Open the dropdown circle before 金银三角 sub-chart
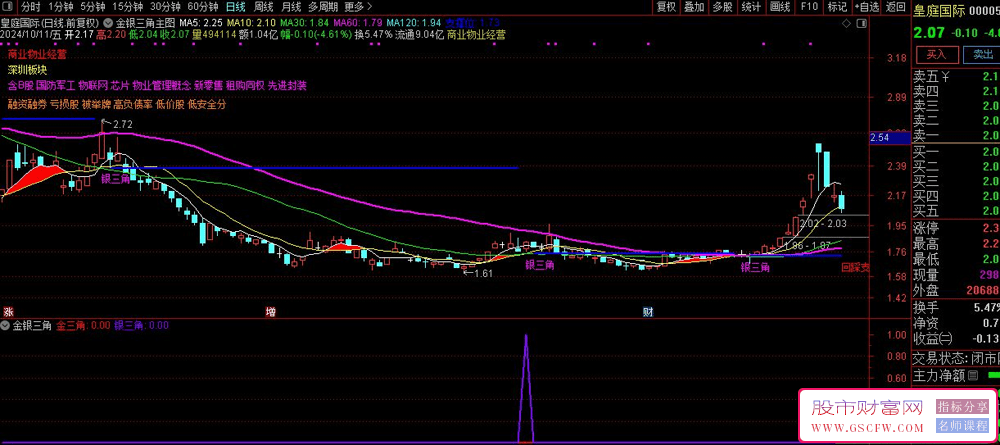 6,325
